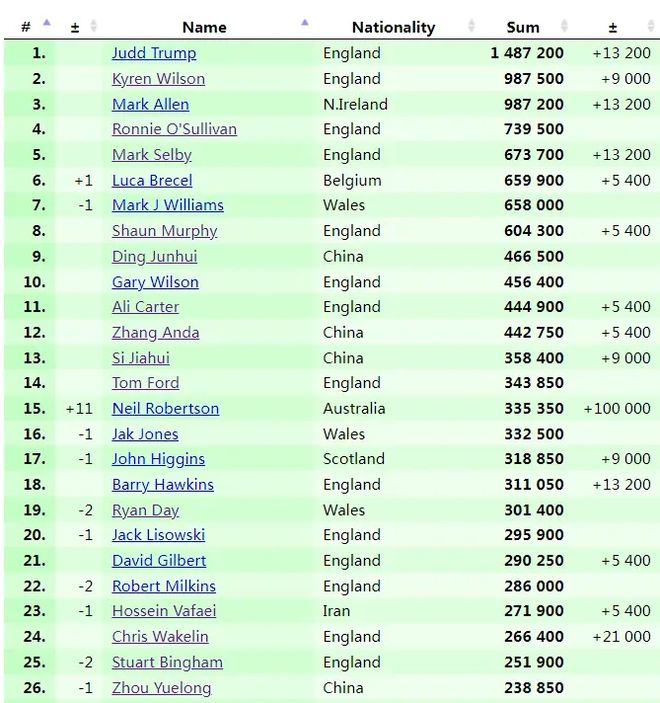The image size is (660, 703).
Task: Open Kyren Wilson player link
Action: (158, 79)
